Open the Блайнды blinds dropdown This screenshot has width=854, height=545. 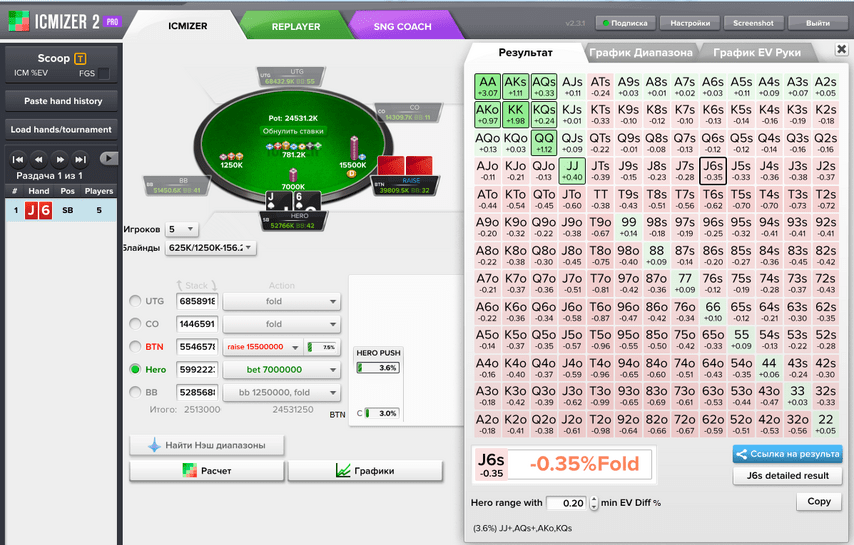[210, 248]
